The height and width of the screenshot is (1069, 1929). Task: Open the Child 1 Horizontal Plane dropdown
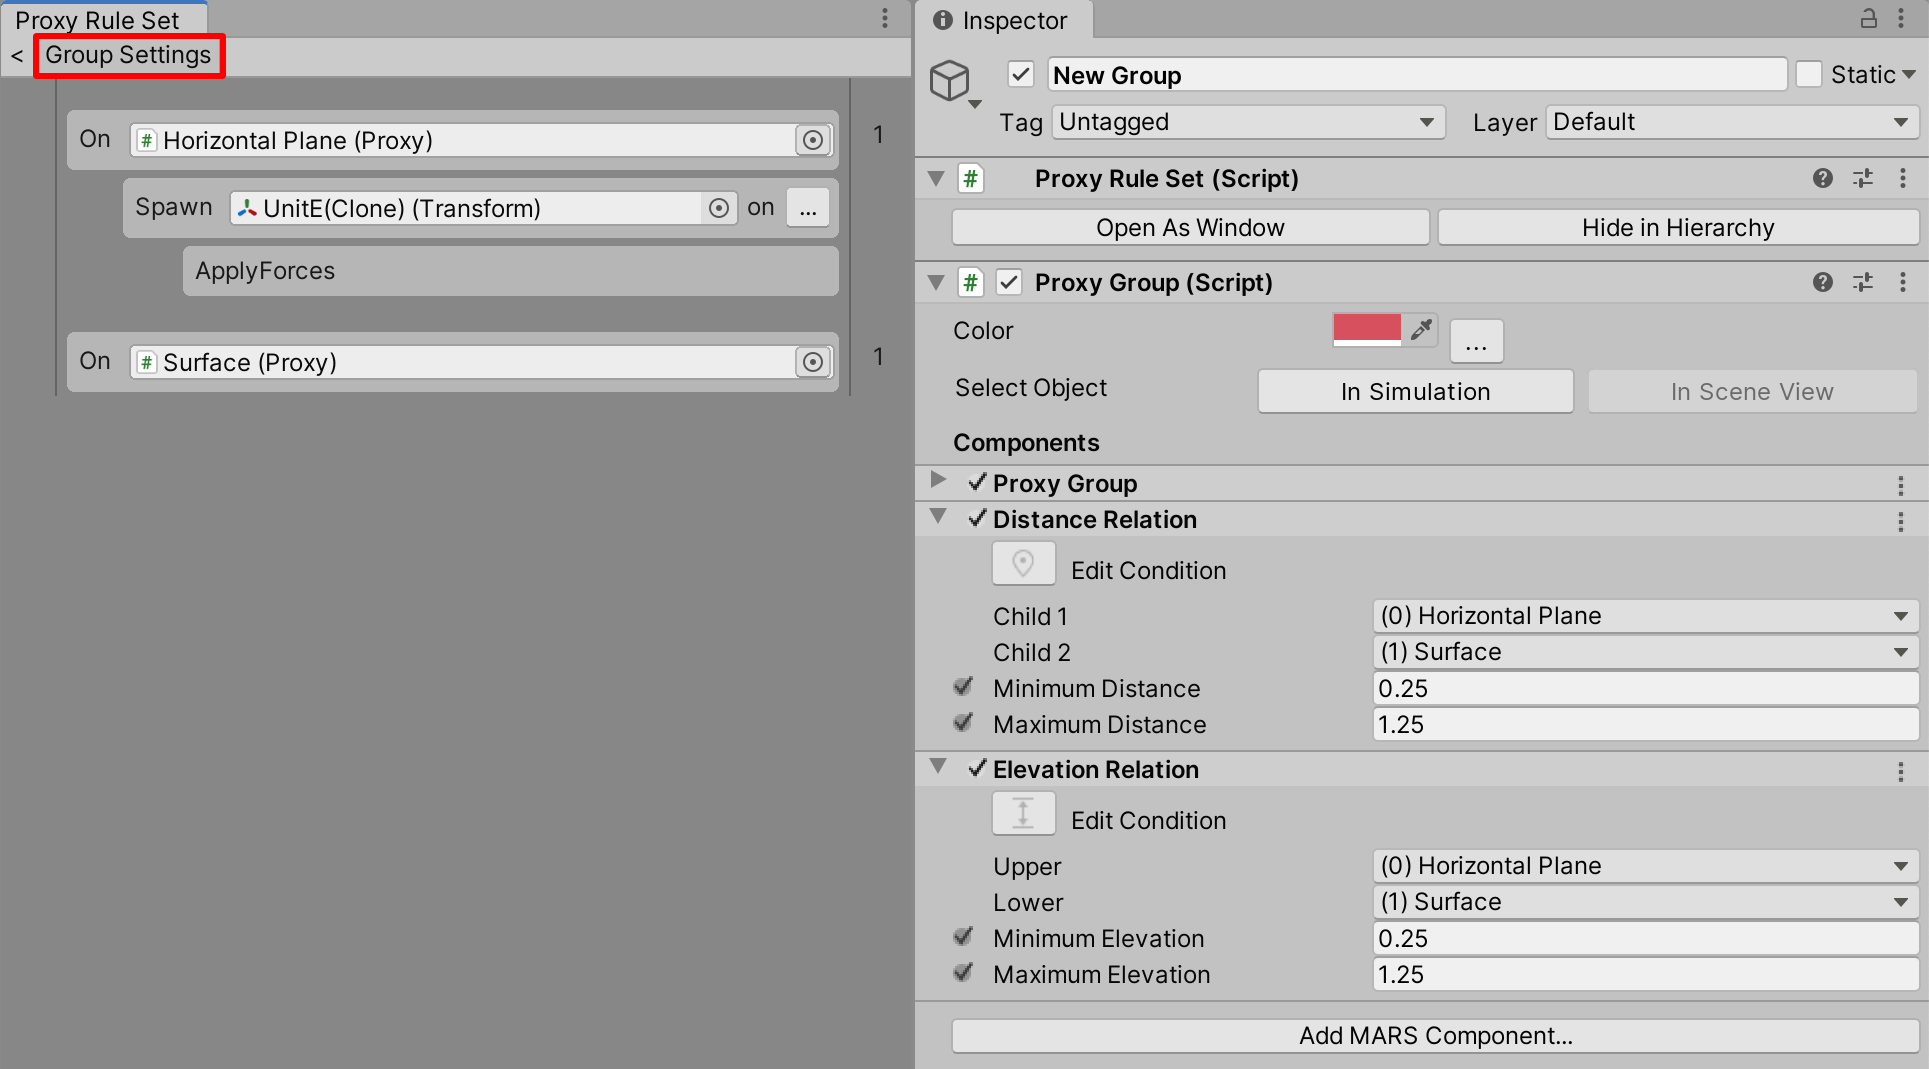(1644, 616)
